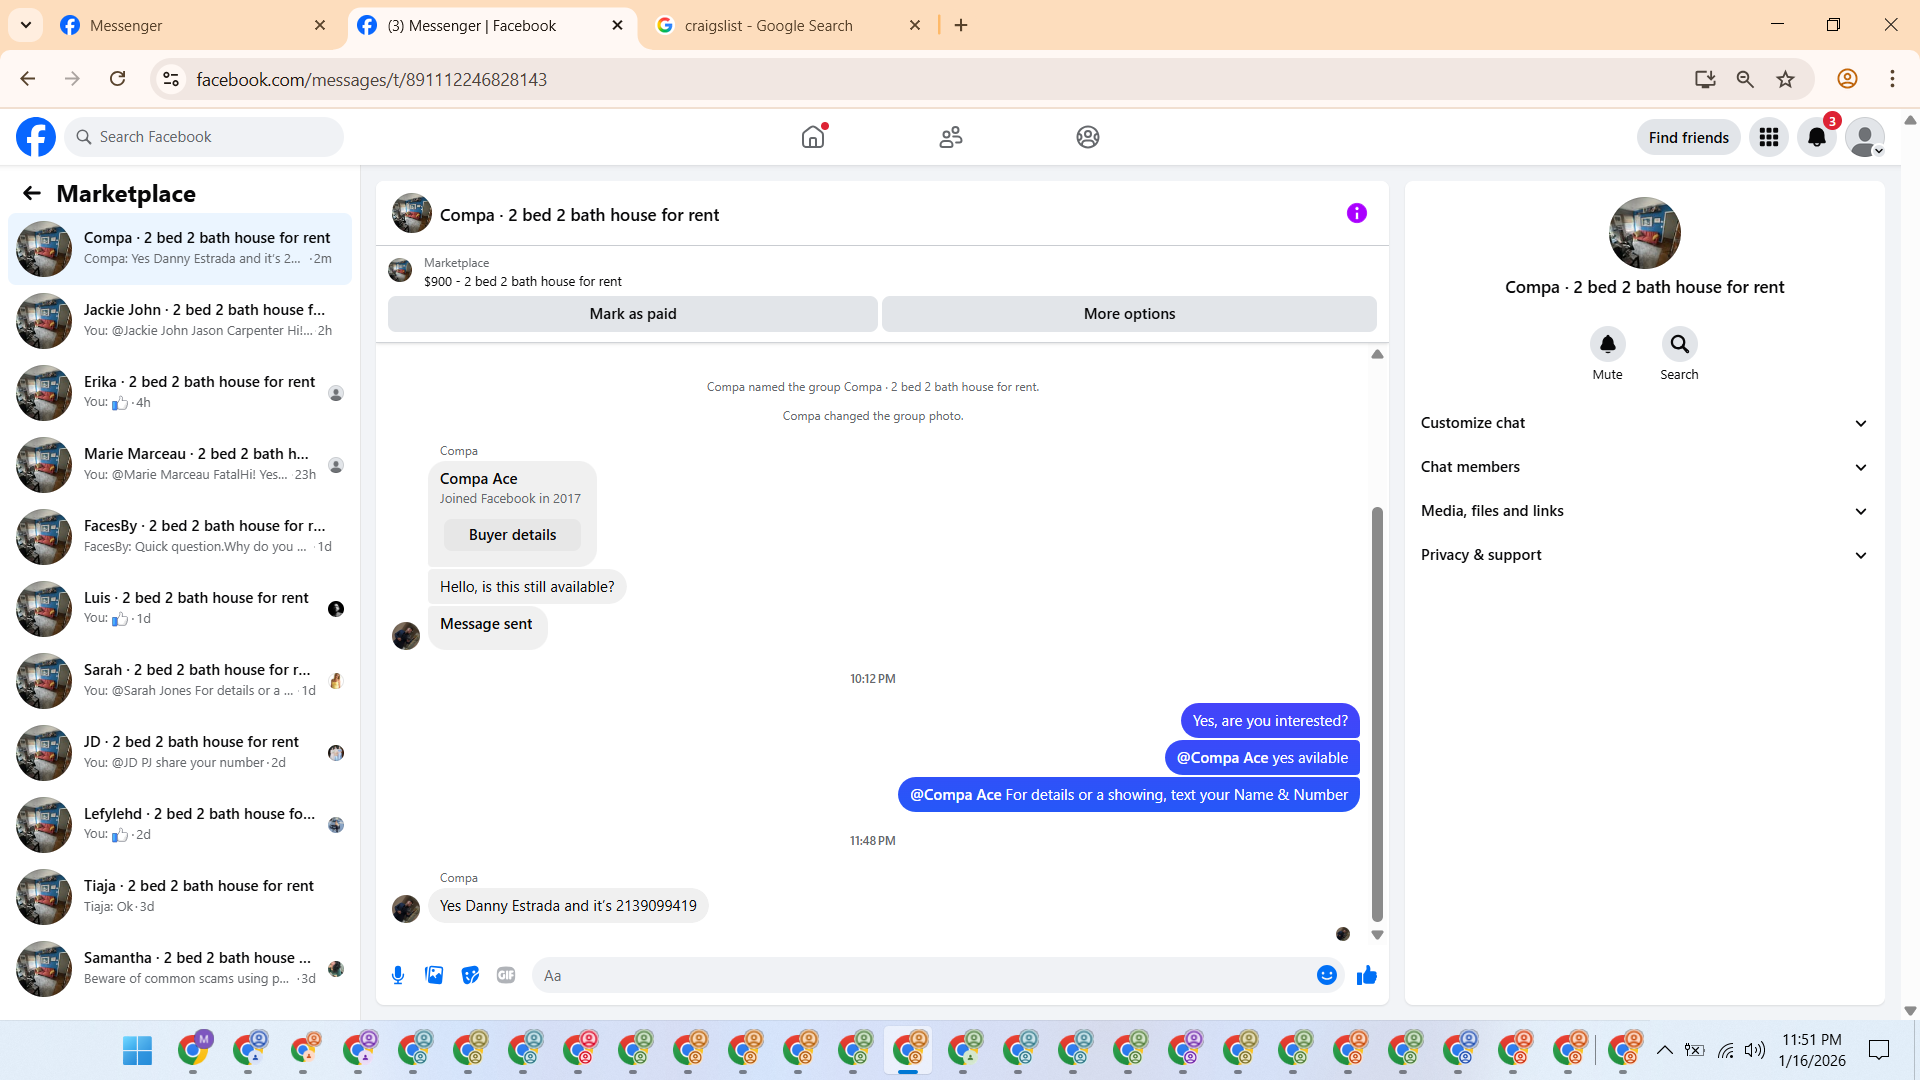Viewport: 1920px width, 1080px height.
Task: Toggle the conversation information panel
Action: [1356, 213]
